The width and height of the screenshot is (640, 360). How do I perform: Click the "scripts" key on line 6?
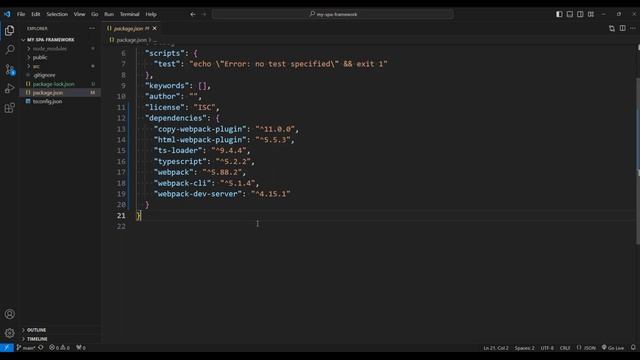(x=164, y=53)
